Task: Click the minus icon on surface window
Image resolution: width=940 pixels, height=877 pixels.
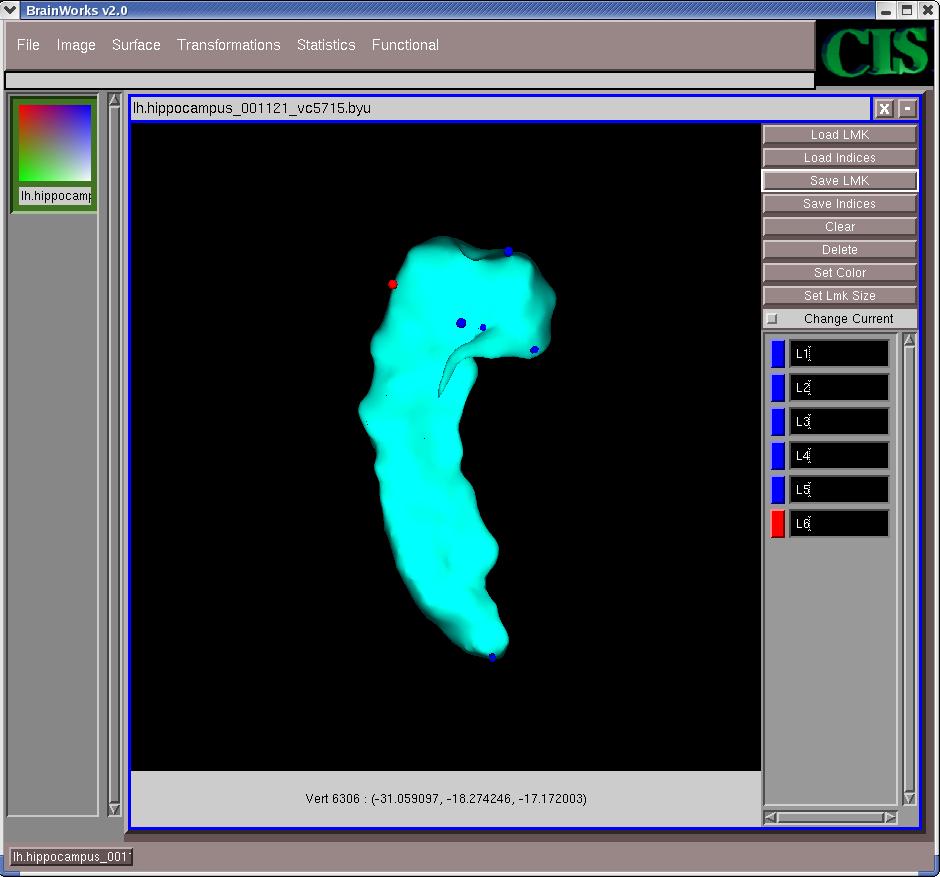Action: [x=907, y=109]
